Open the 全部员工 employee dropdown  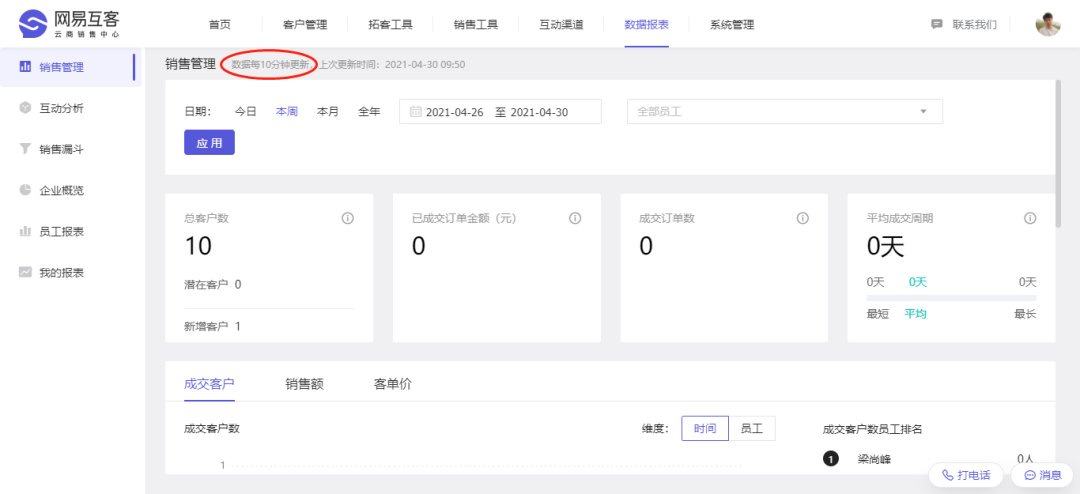[785, 112]
